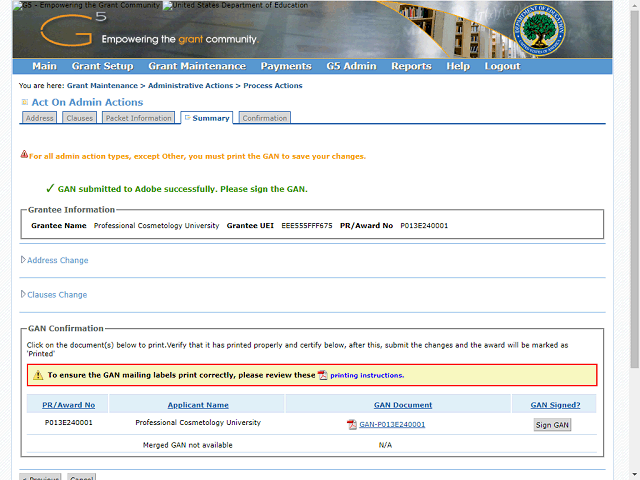The height and width of the screenshot is (480, 640).
Task: Expand the Clauses Change section
Action: (x=54, y=294)
